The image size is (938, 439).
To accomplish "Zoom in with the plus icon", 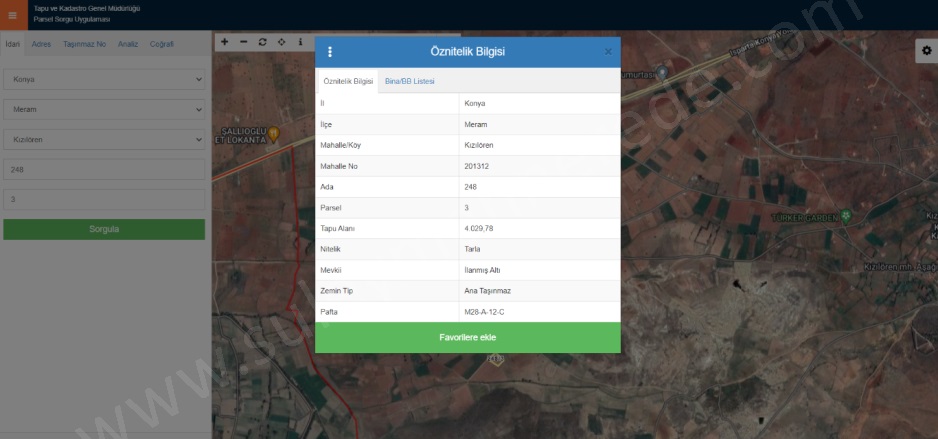I will point(224,42).
